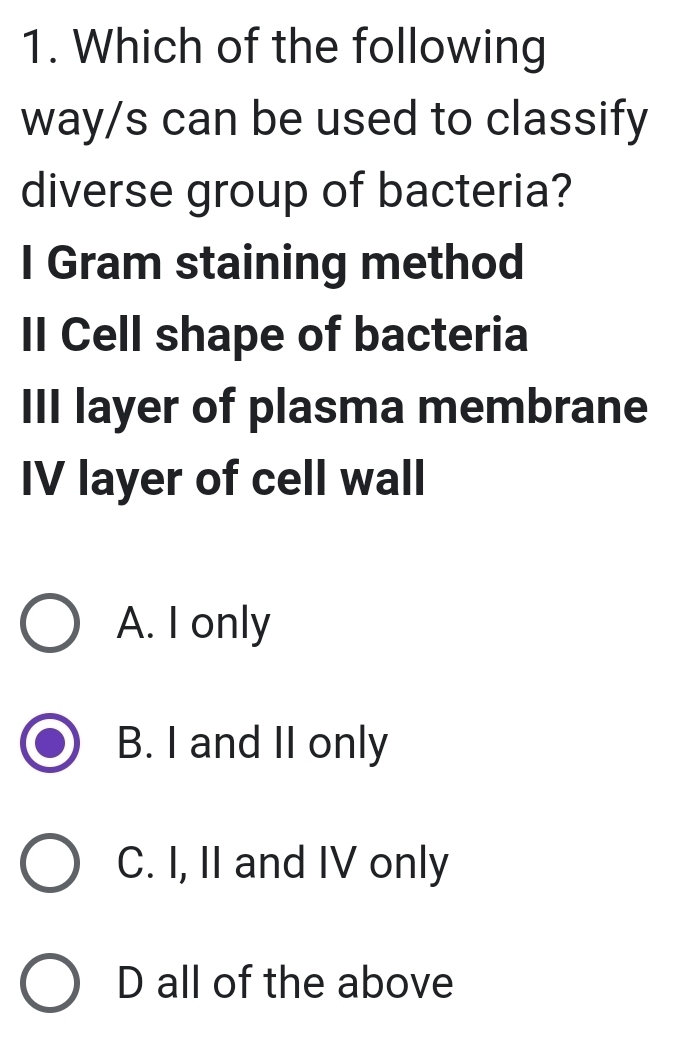Click Roman numeral III before 'layer of plasma'
This screenshot has width=682, height=1037.
coord(42,408)
